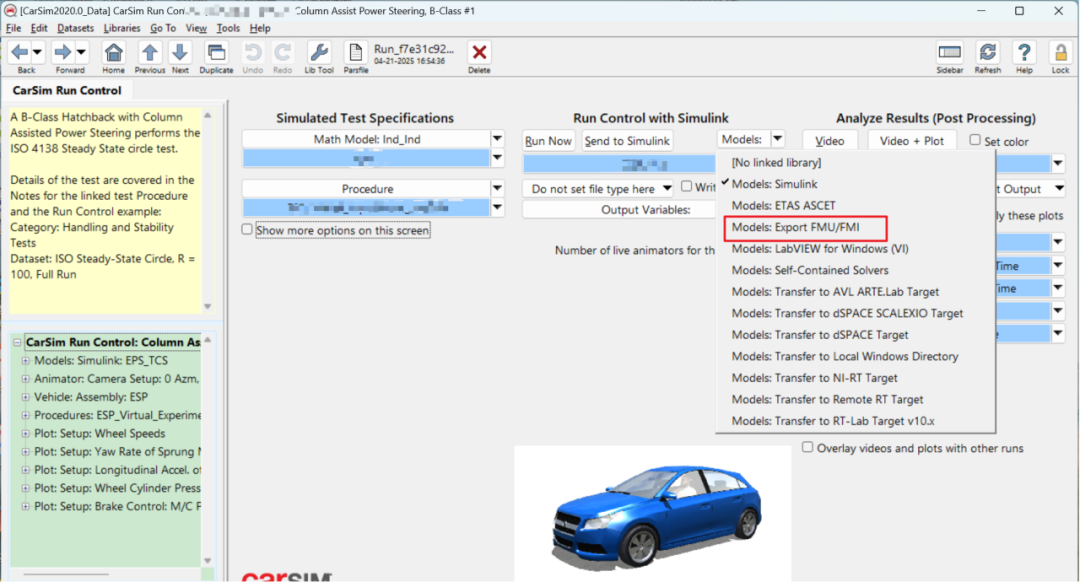Toggle the Set color checkbox
1080x582 pixels.
[x=975, y=140]
